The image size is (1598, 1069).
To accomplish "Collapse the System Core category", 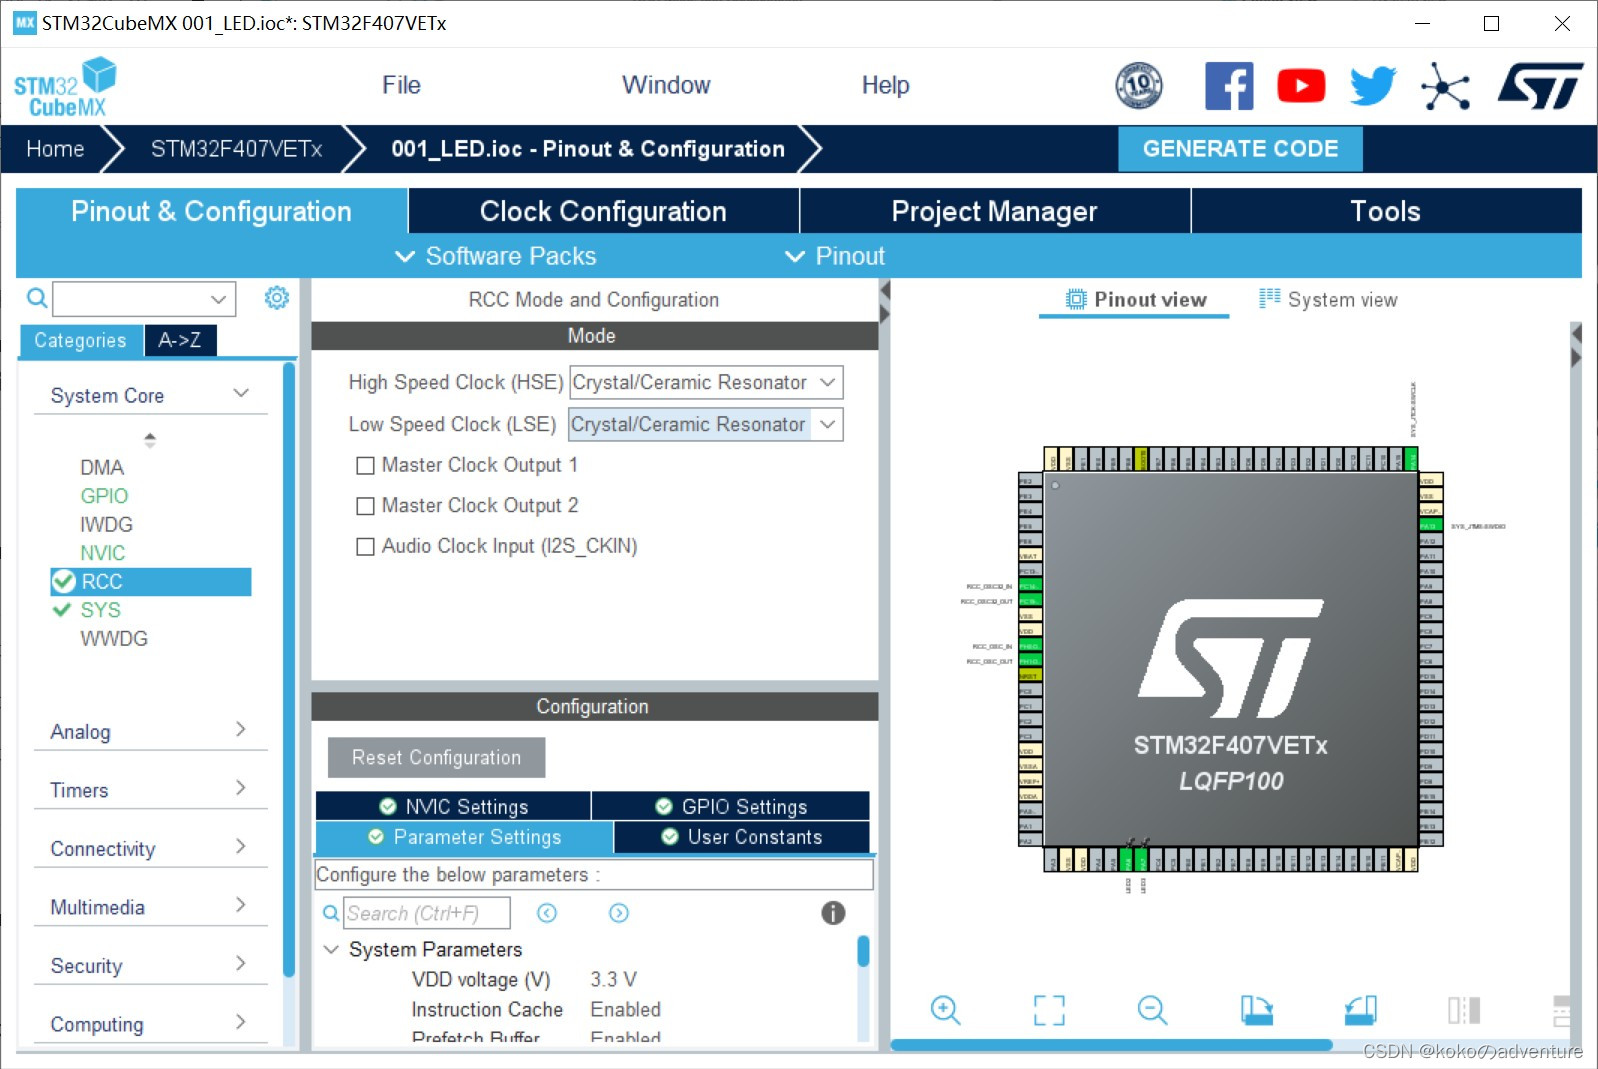I will tap(241, 394).
